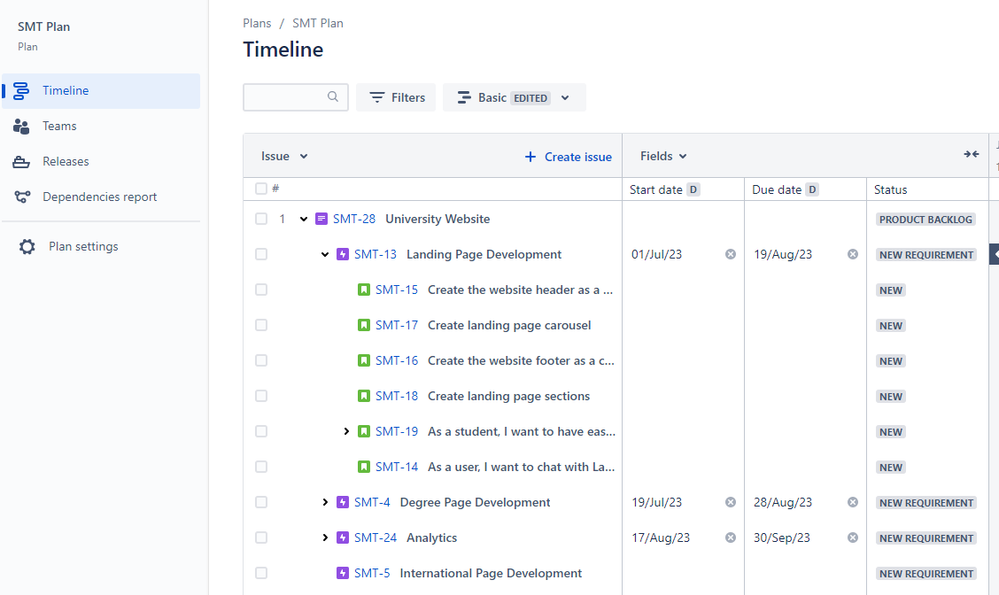Click the Releases ship icon

21,162
